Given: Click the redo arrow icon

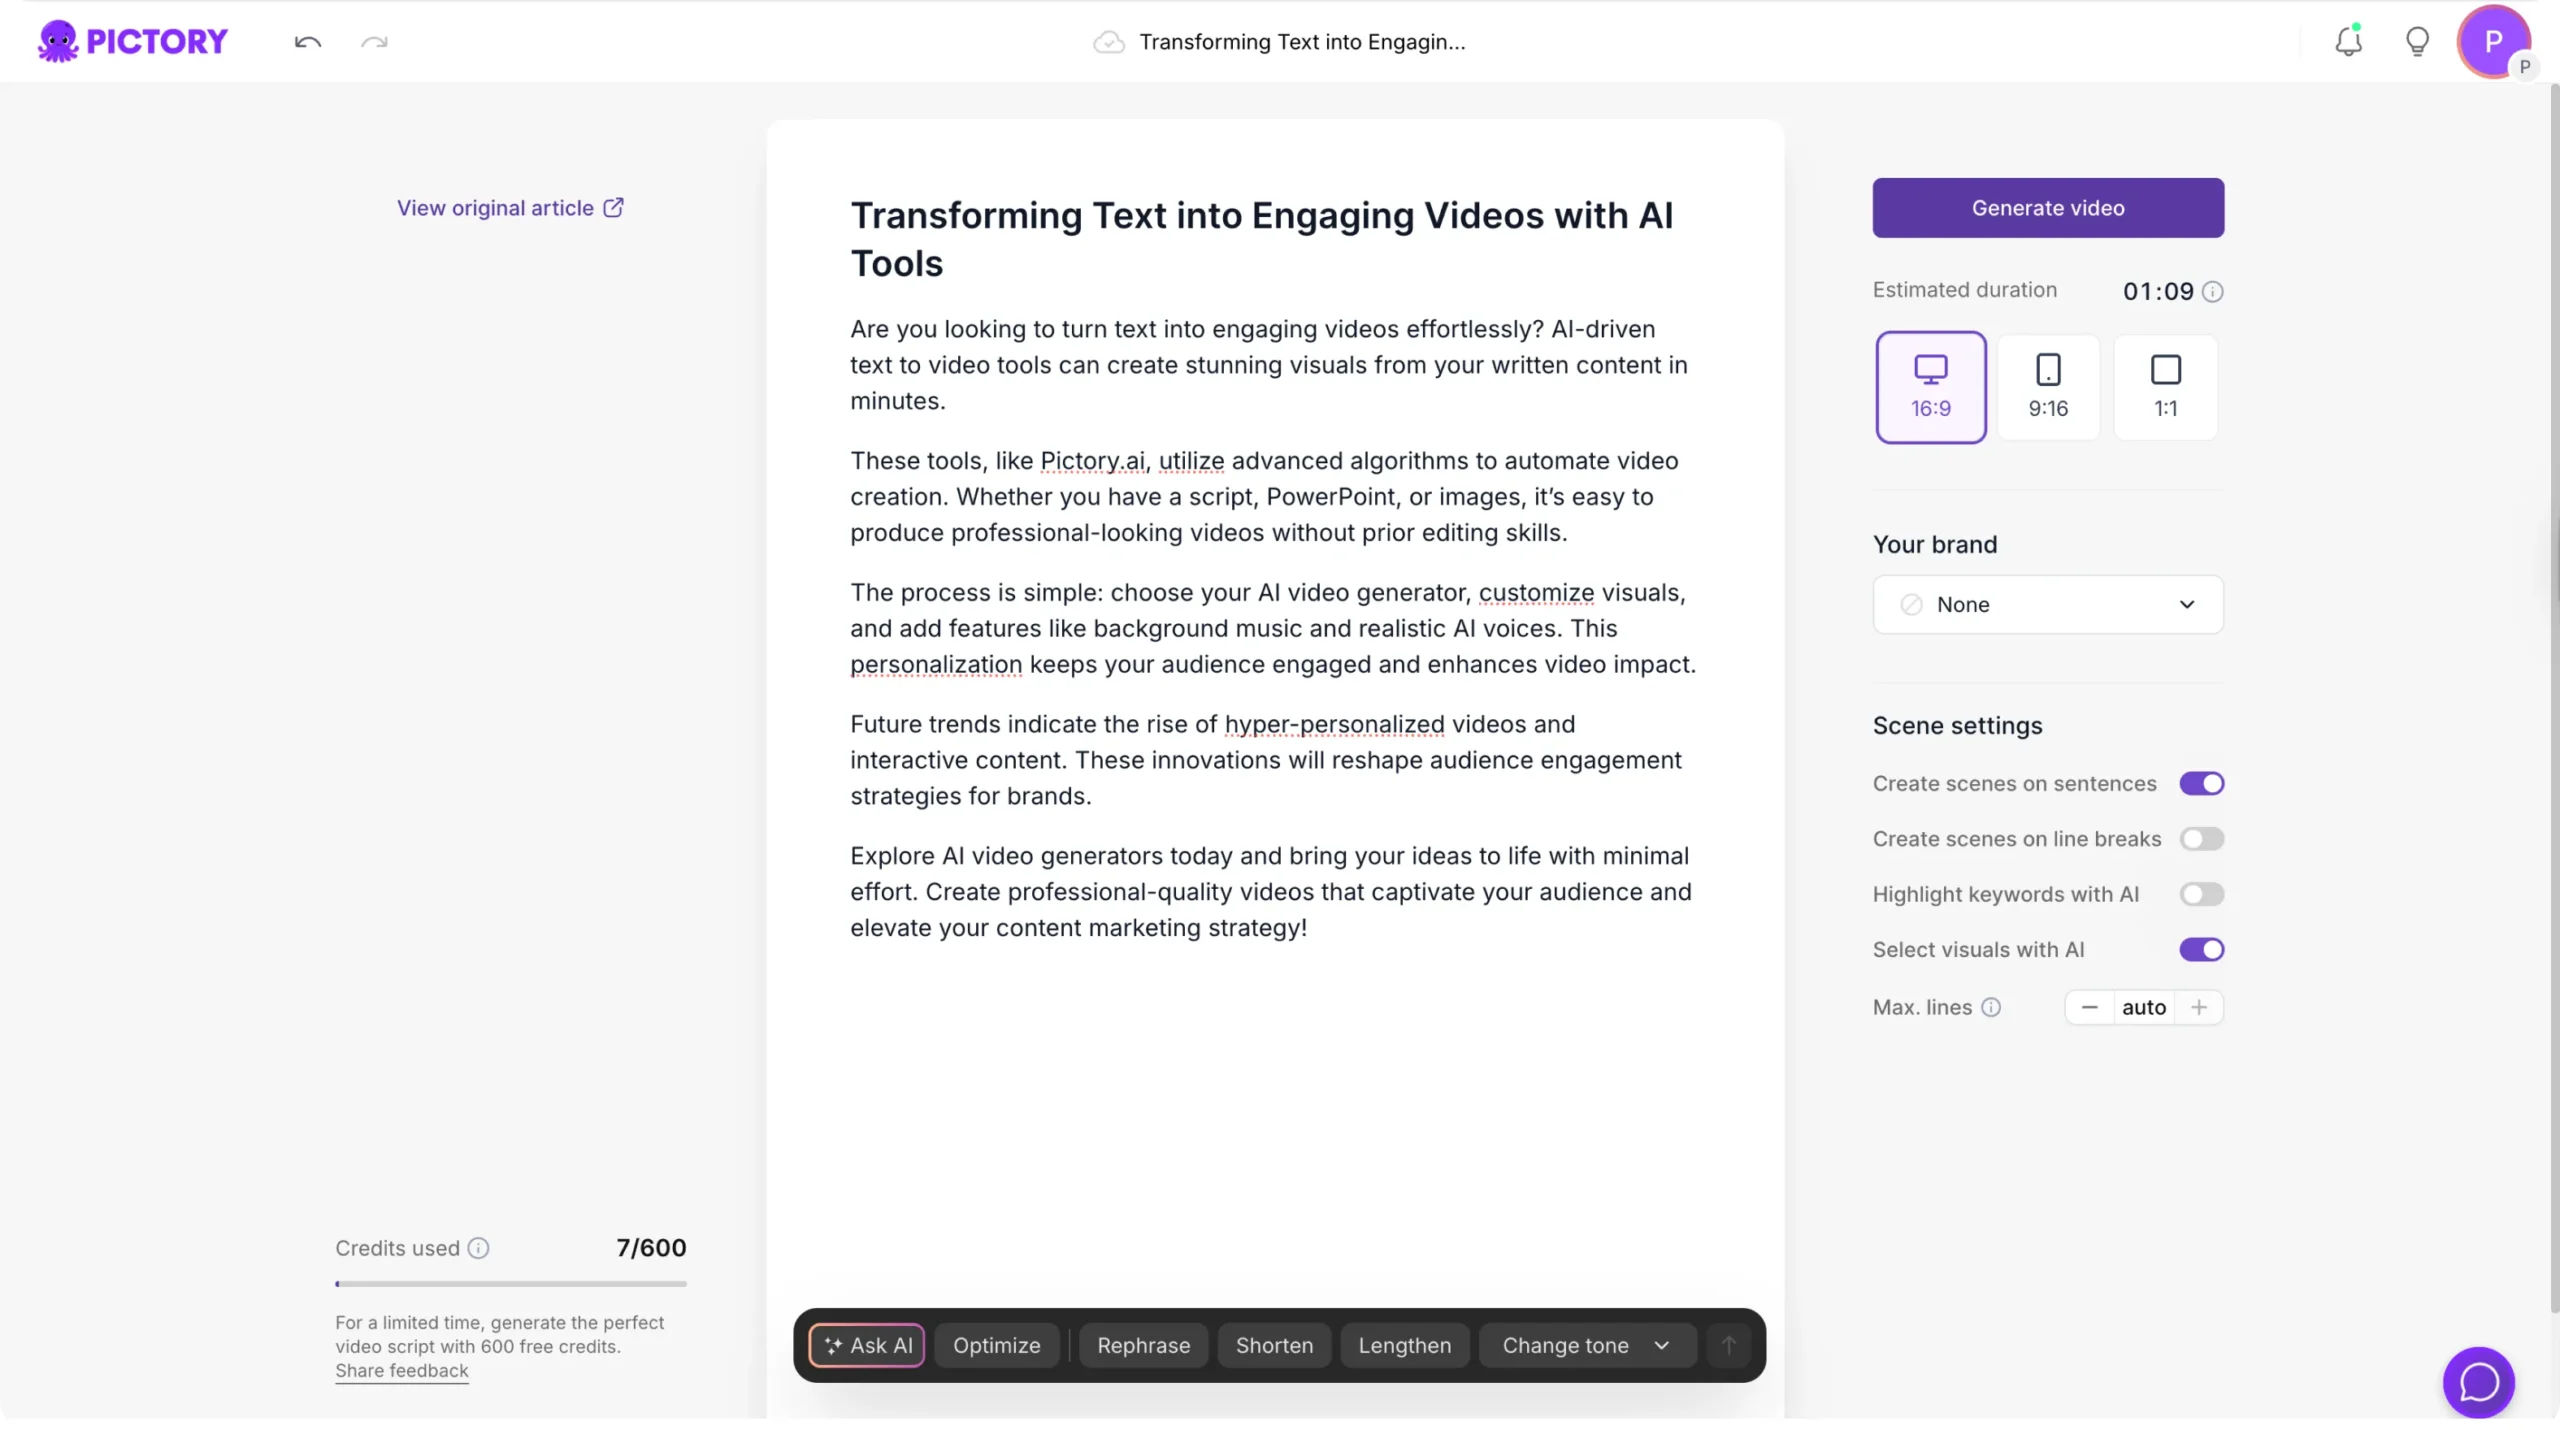Looking at the screenshot, I should [x=374, y=42].
